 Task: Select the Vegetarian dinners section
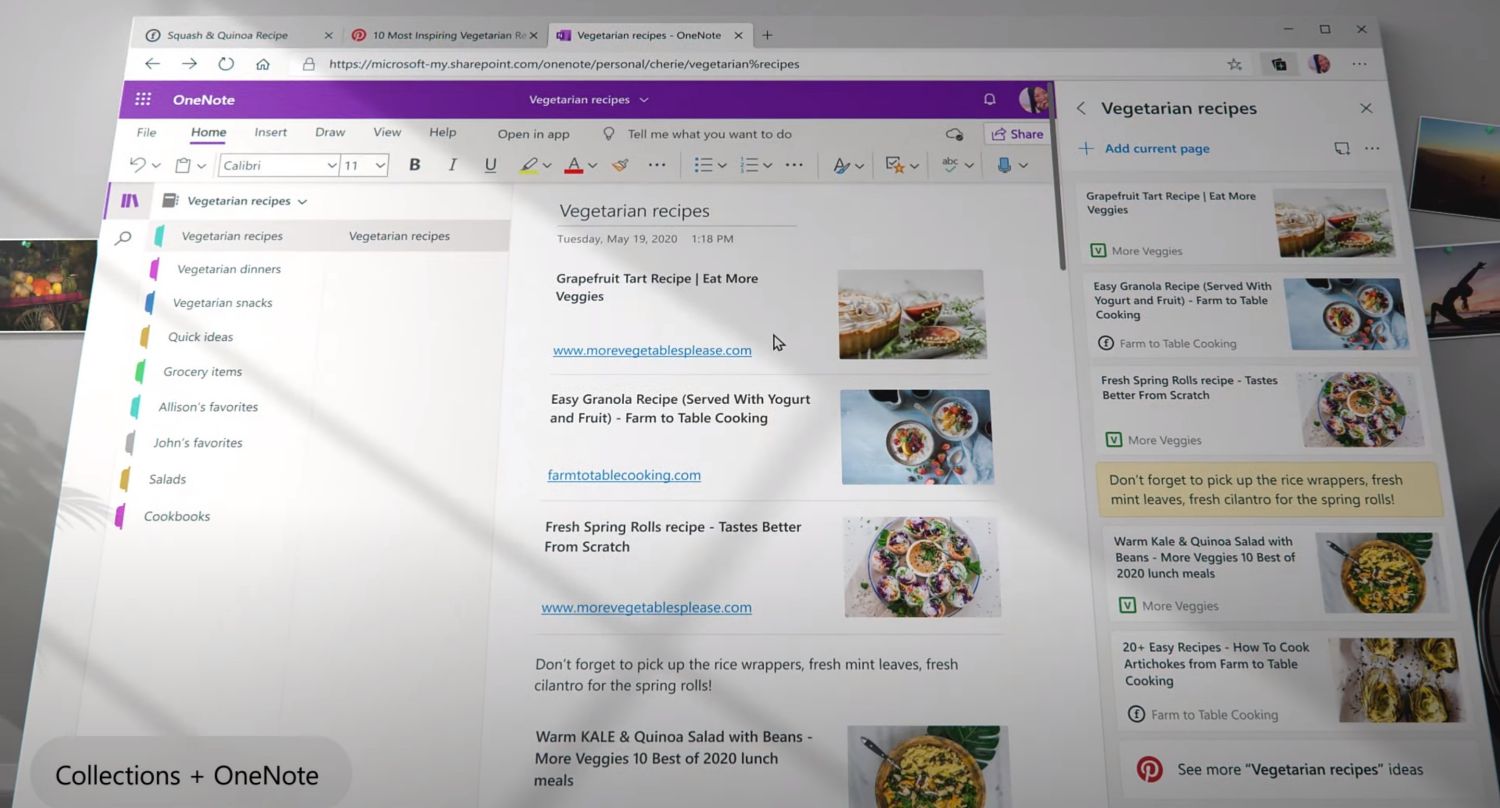coord(229,269)
